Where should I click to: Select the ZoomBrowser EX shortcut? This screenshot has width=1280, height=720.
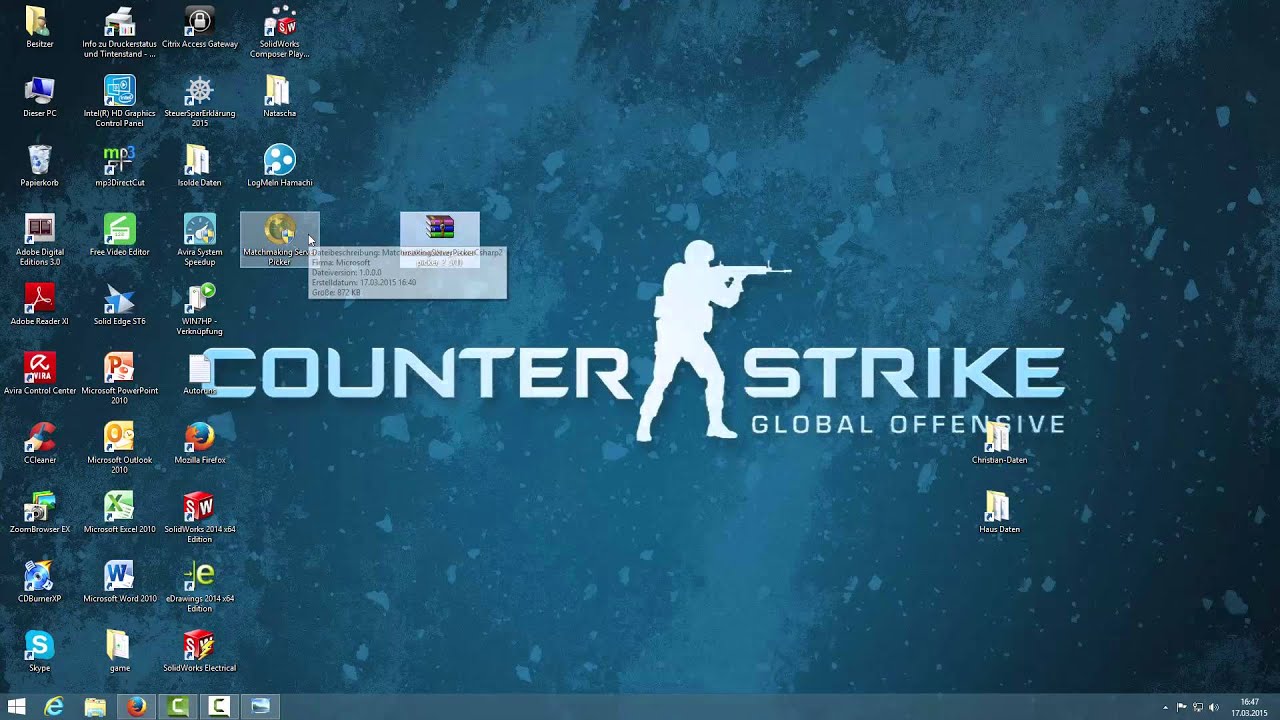pos(40,512)
